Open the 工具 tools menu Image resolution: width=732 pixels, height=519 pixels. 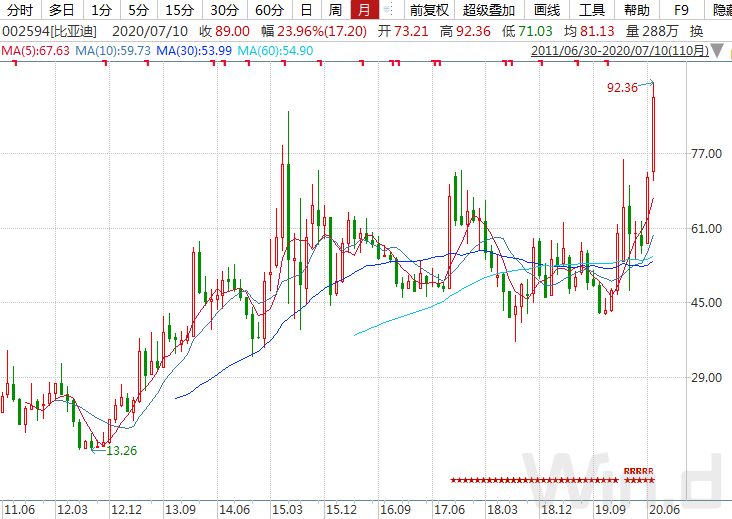click(x=591, y=10)
